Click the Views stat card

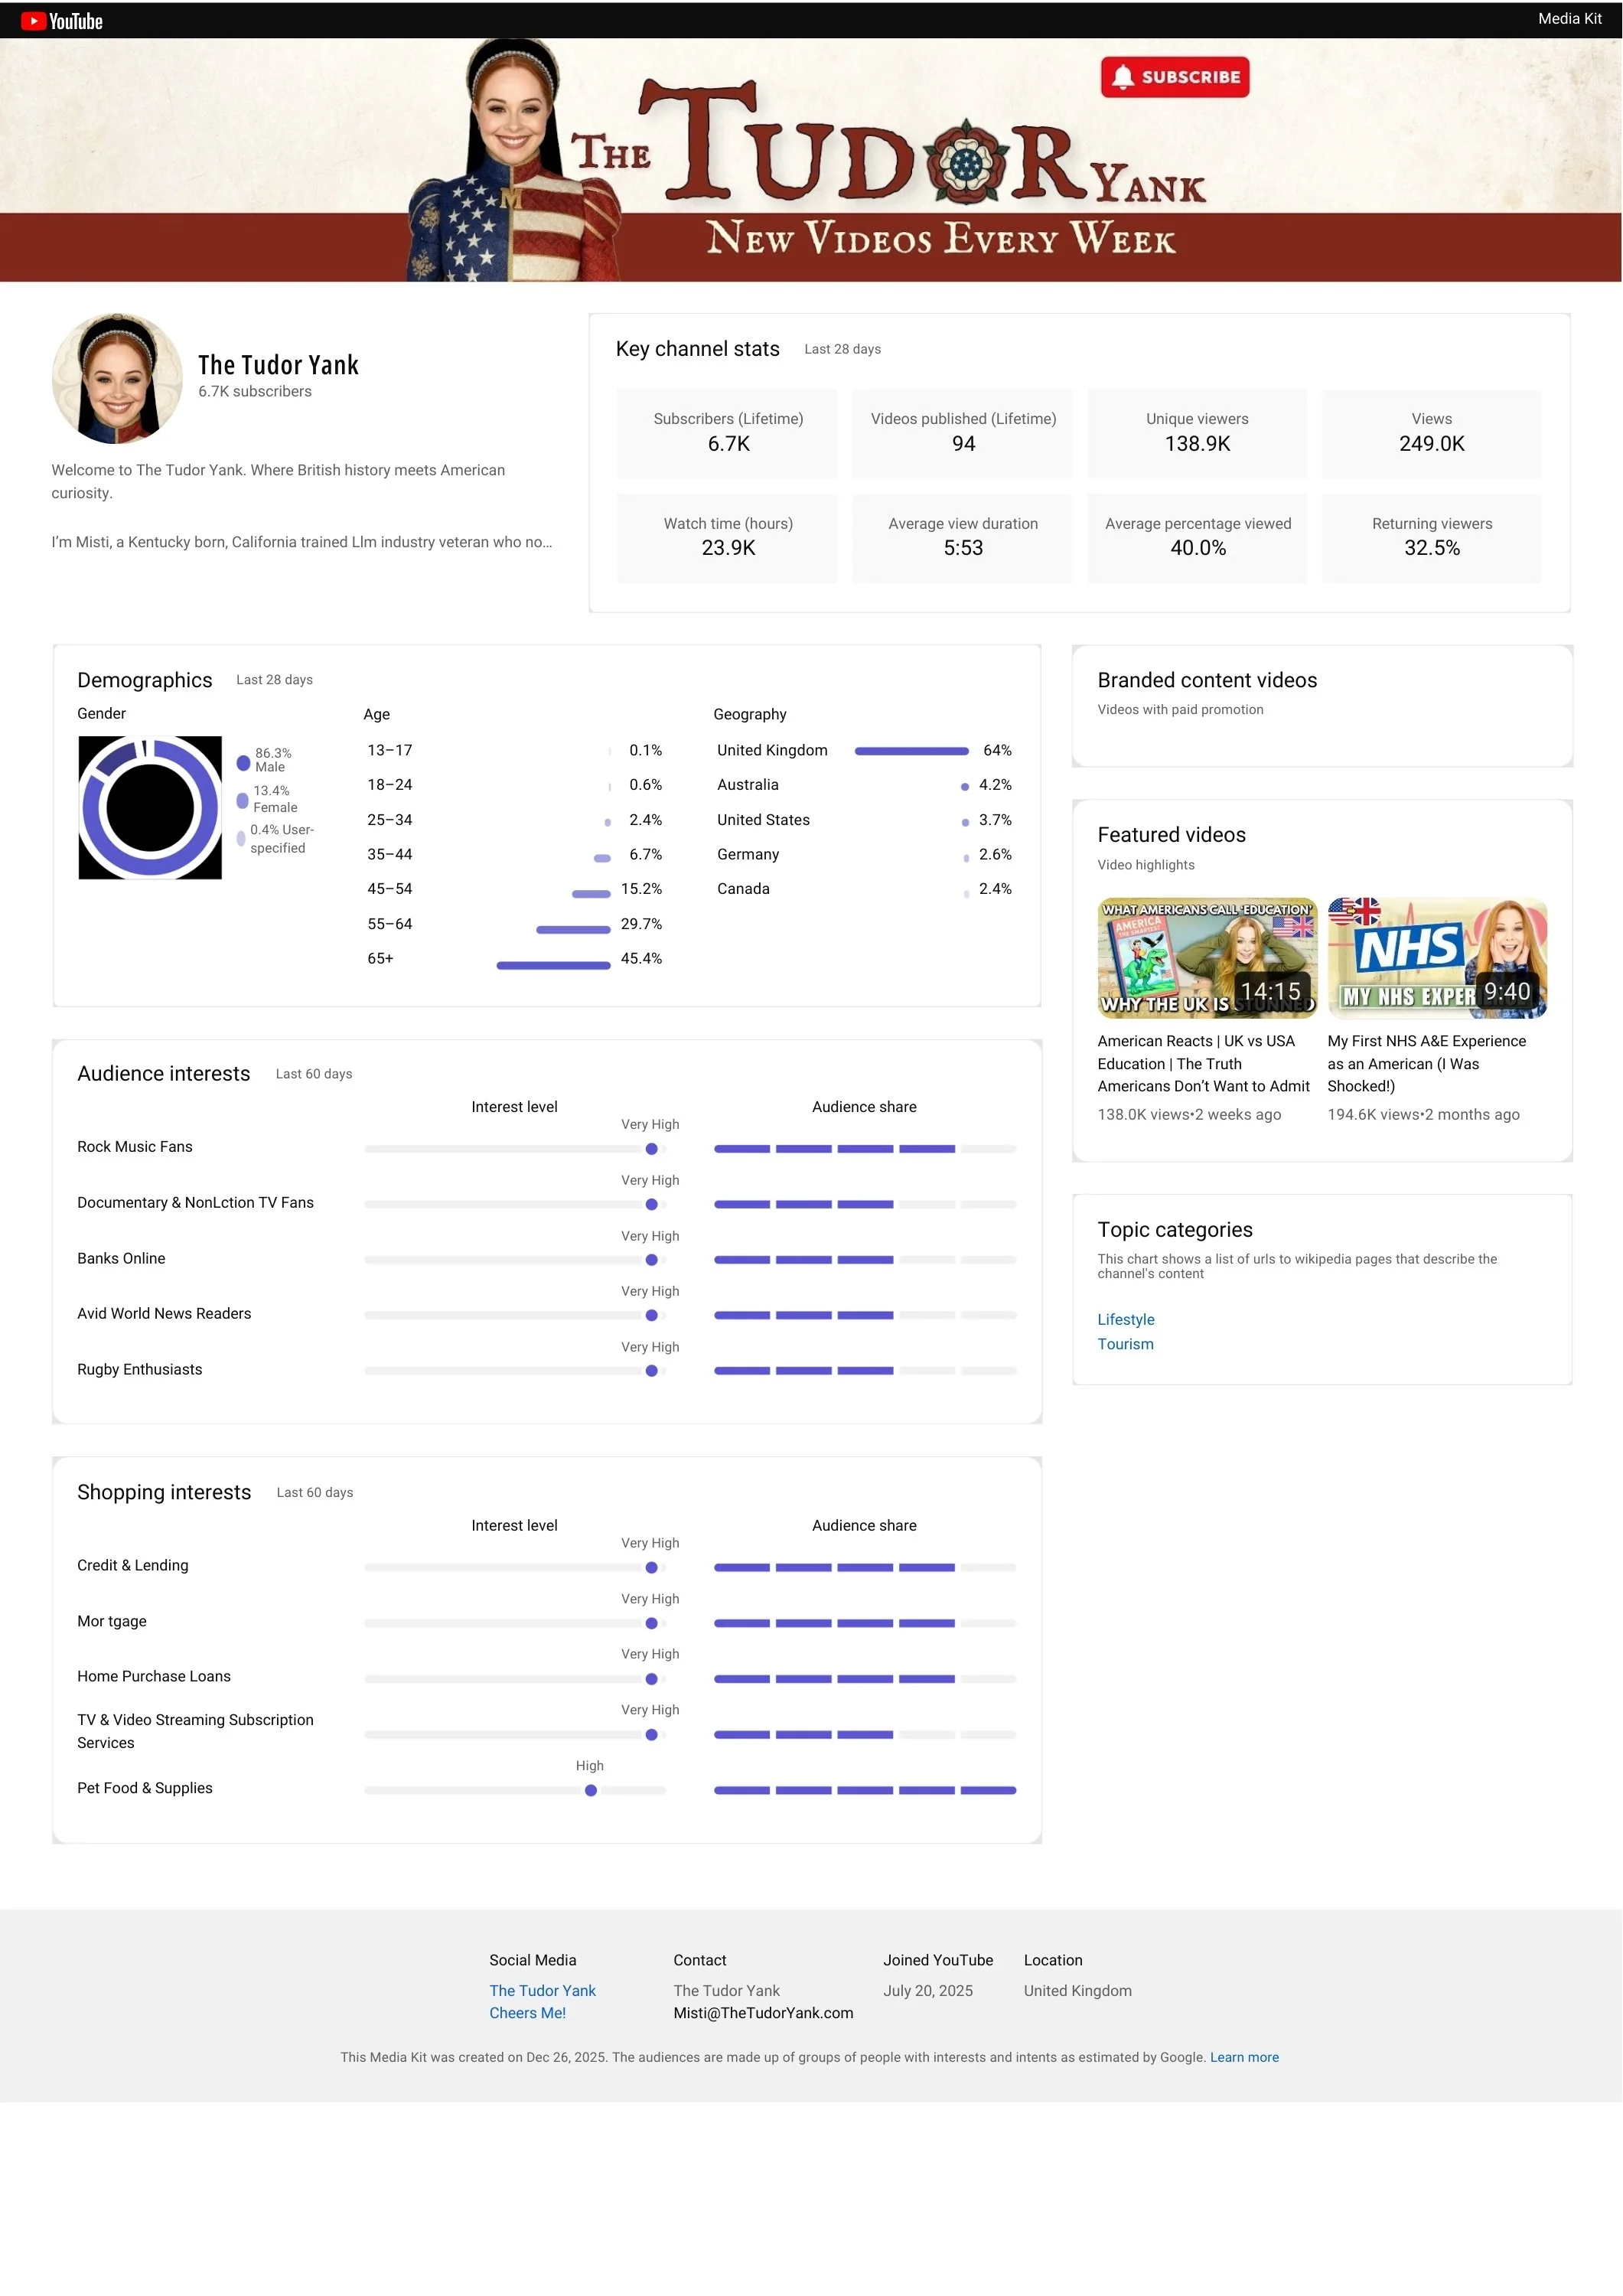pyautogui.click(x=1430, y=433)
